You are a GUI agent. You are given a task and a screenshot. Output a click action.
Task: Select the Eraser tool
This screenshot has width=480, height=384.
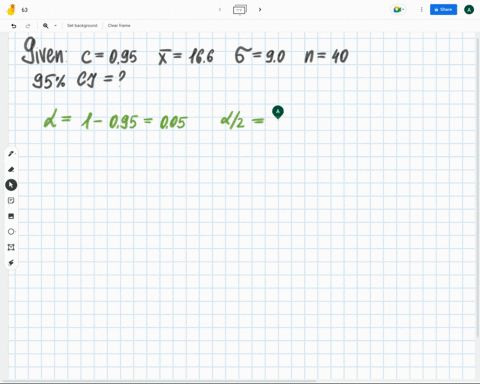click(11, 169)
